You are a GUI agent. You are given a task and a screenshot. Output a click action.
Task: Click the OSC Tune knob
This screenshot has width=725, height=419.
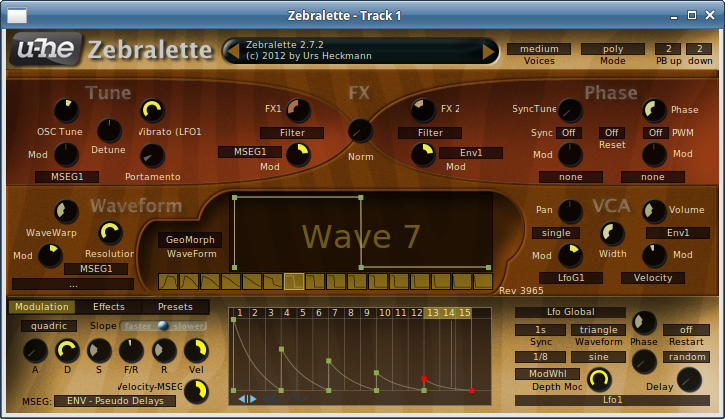67,111
